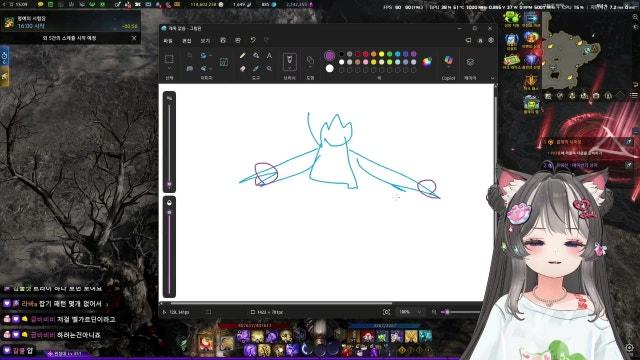The image size is (640, 360).
Task: Open the Layers panel button
Action: (x=470, y=62)
